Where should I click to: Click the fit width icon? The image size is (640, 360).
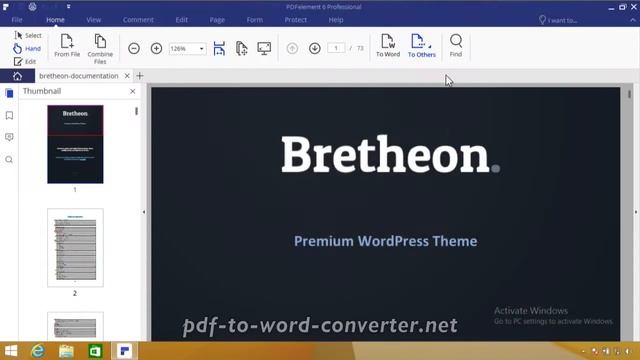(219, 49)
